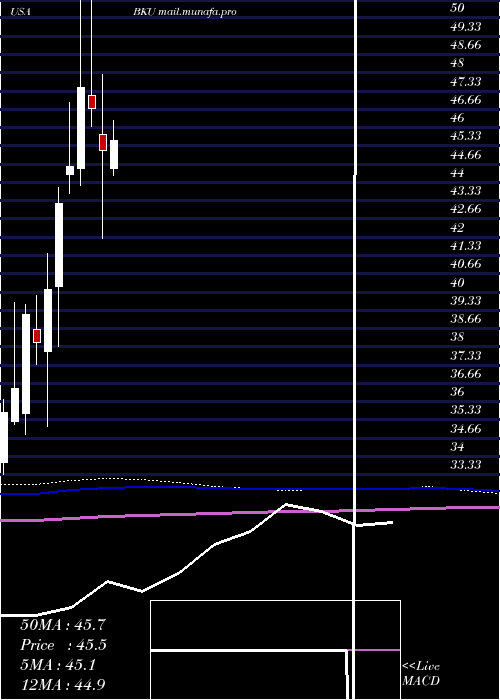
Task: Click the 46 price axis label
Action: pyautogui.click(x=458, y=117)
